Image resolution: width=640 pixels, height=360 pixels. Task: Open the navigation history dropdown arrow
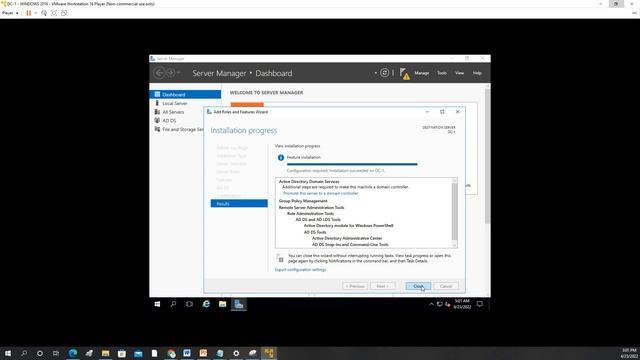pyautogui.click(x=178, y=73)
